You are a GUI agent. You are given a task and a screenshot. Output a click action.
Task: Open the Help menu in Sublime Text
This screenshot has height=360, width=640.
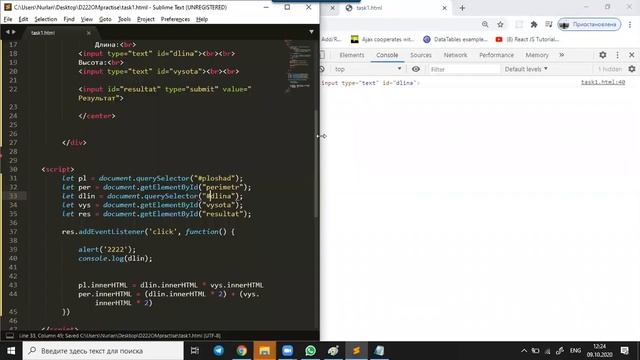point(202,19)
